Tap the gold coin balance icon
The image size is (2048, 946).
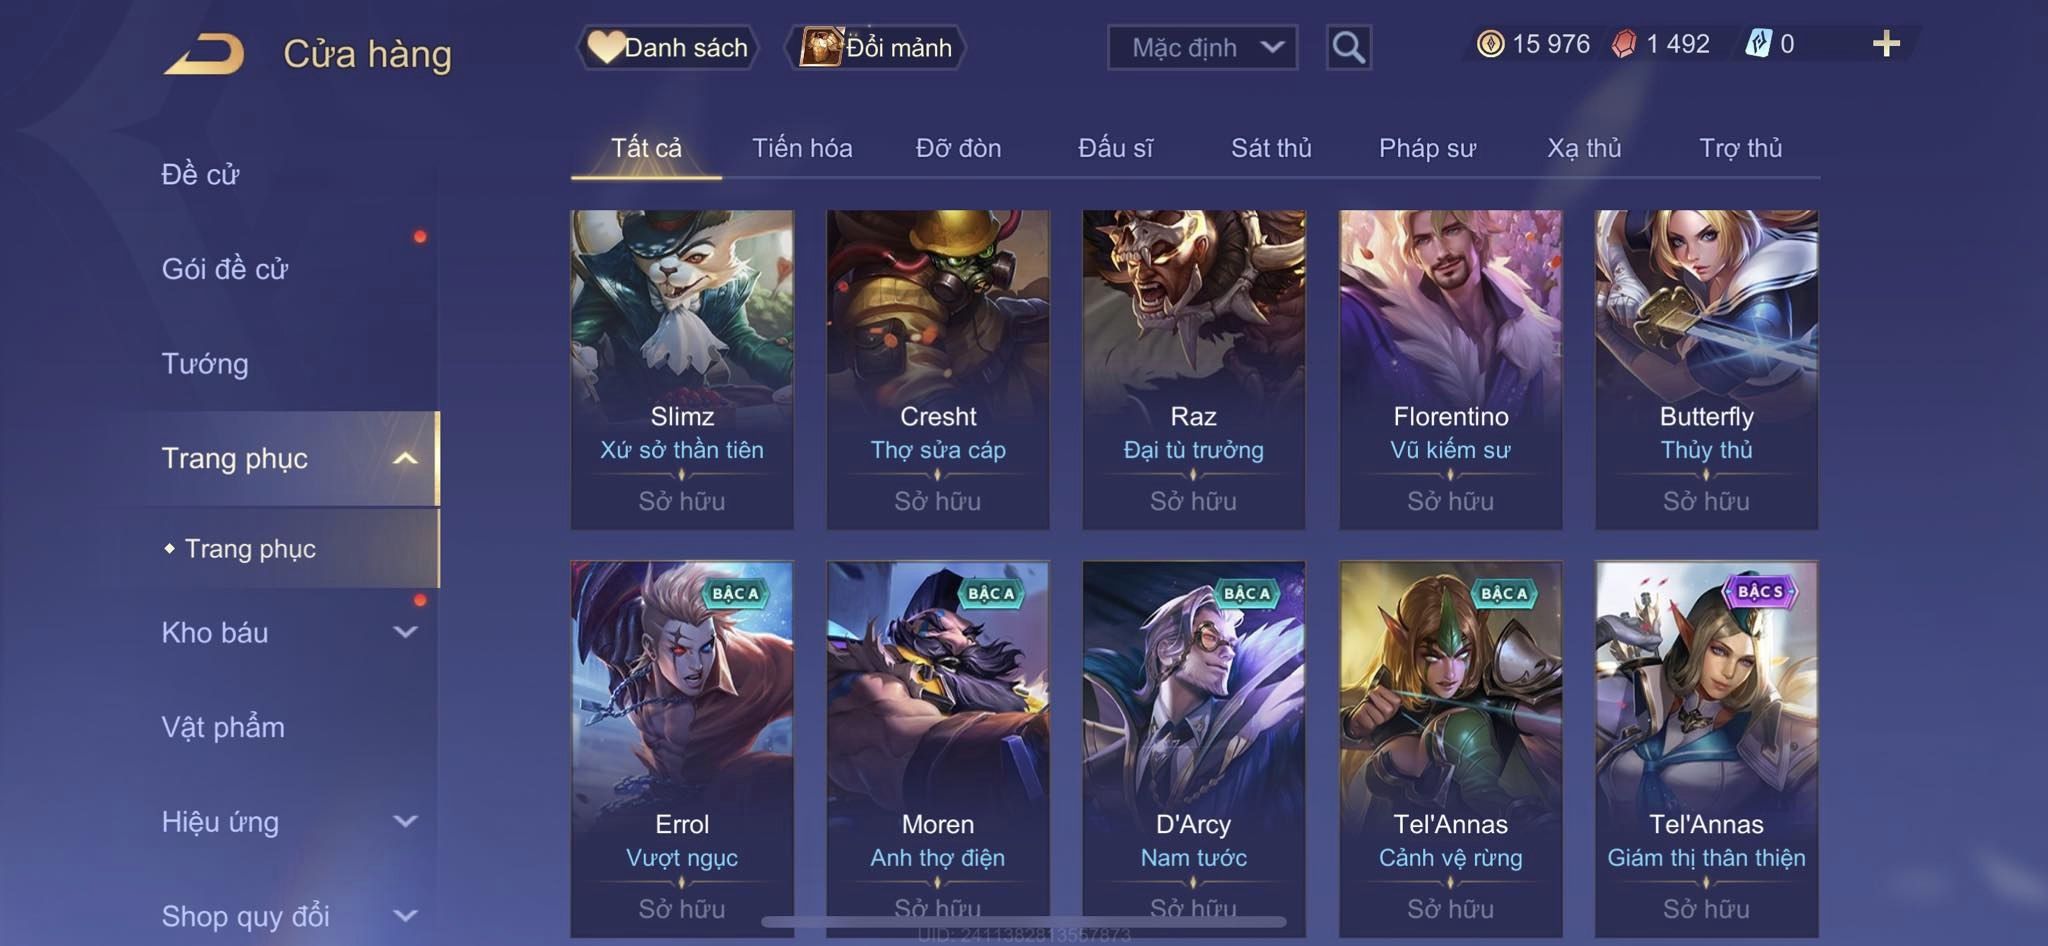(x=1490, y=44)
